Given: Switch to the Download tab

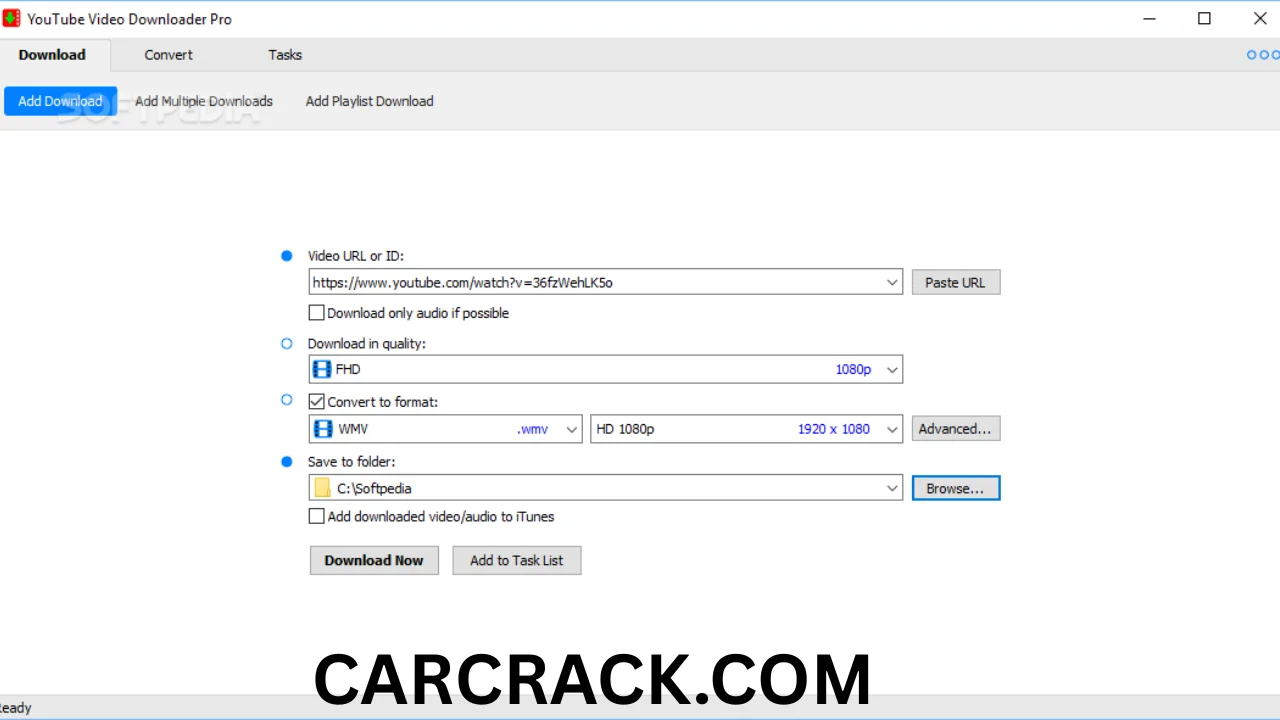Looking at the screenshot, I should [x=52, y=55].
